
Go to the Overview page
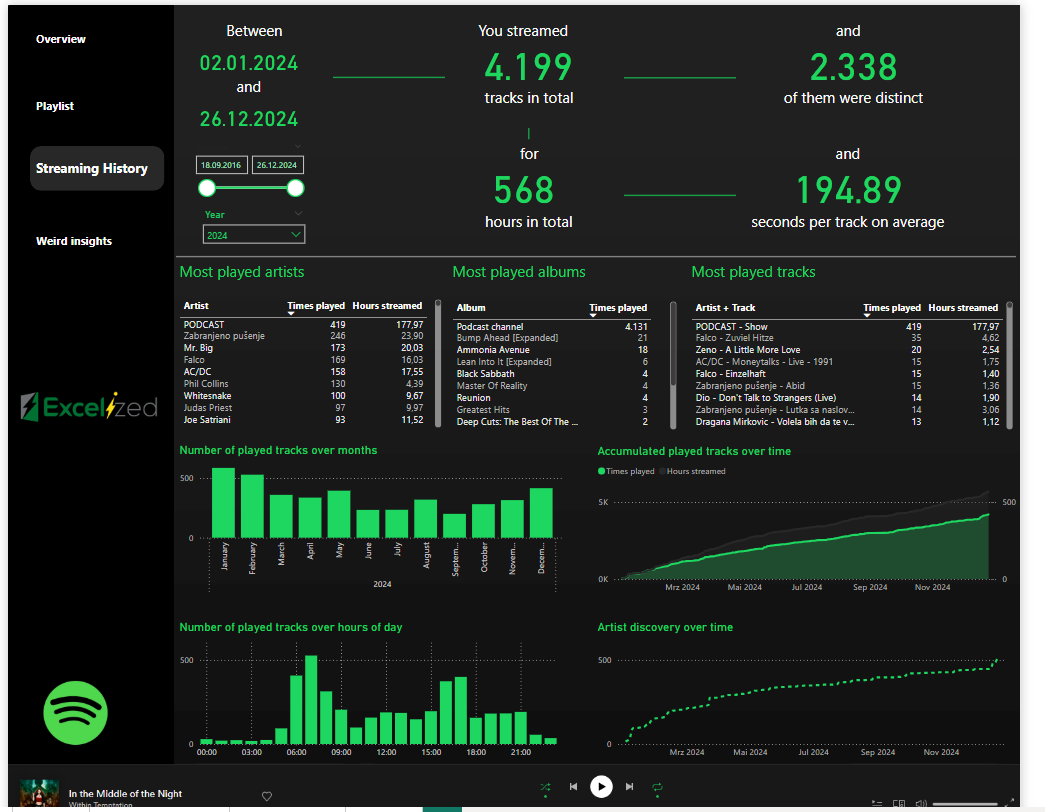click(61, 39)
